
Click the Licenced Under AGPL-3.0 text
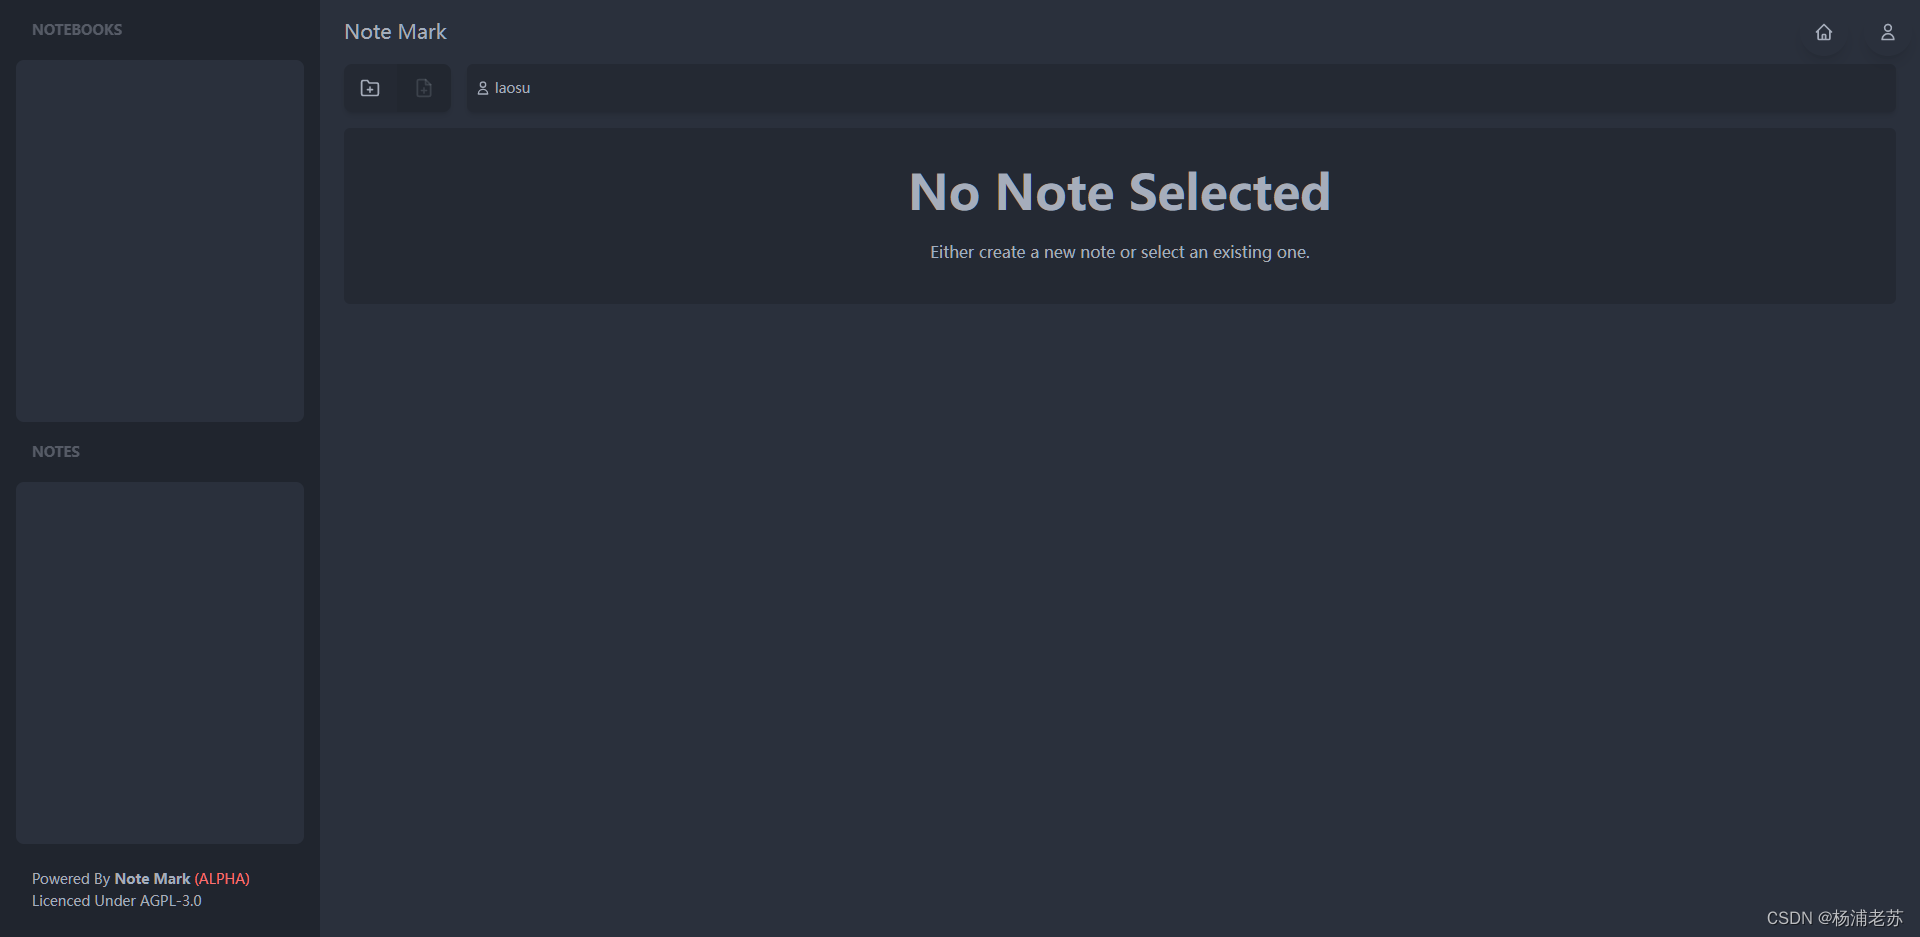(x=116, y=900)
